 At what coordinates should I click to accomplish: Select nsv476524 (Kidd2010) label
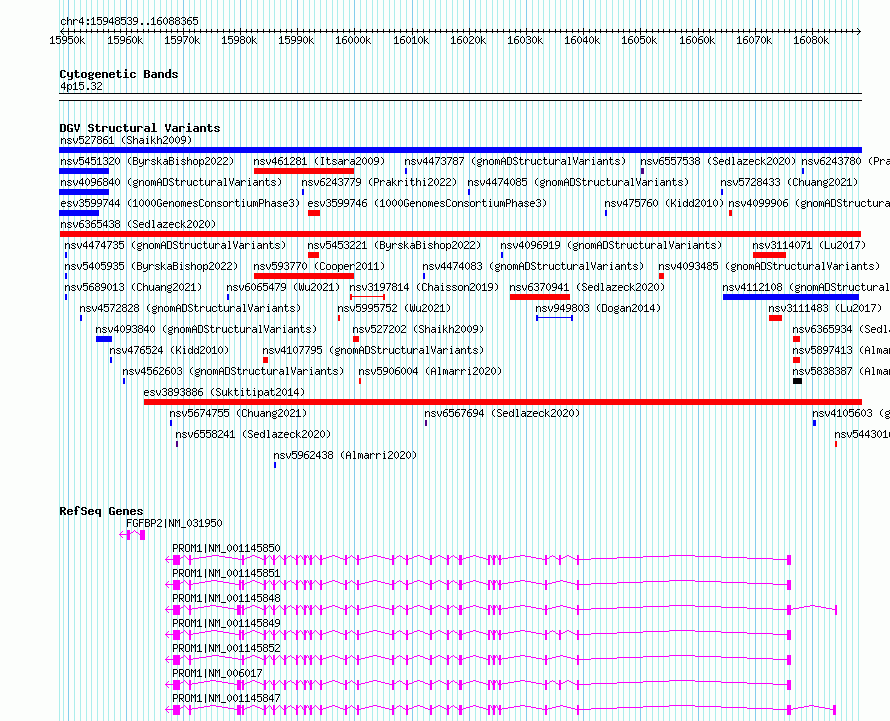pyautogui.click(x=169, y=350)
